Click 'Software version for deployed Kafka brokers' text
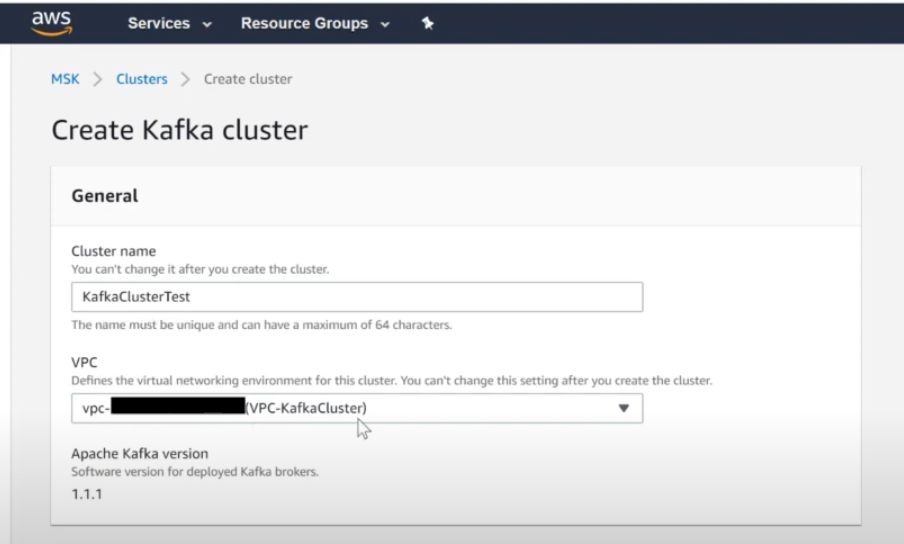This screenshot has width=904, height=544. click(195, 471)
